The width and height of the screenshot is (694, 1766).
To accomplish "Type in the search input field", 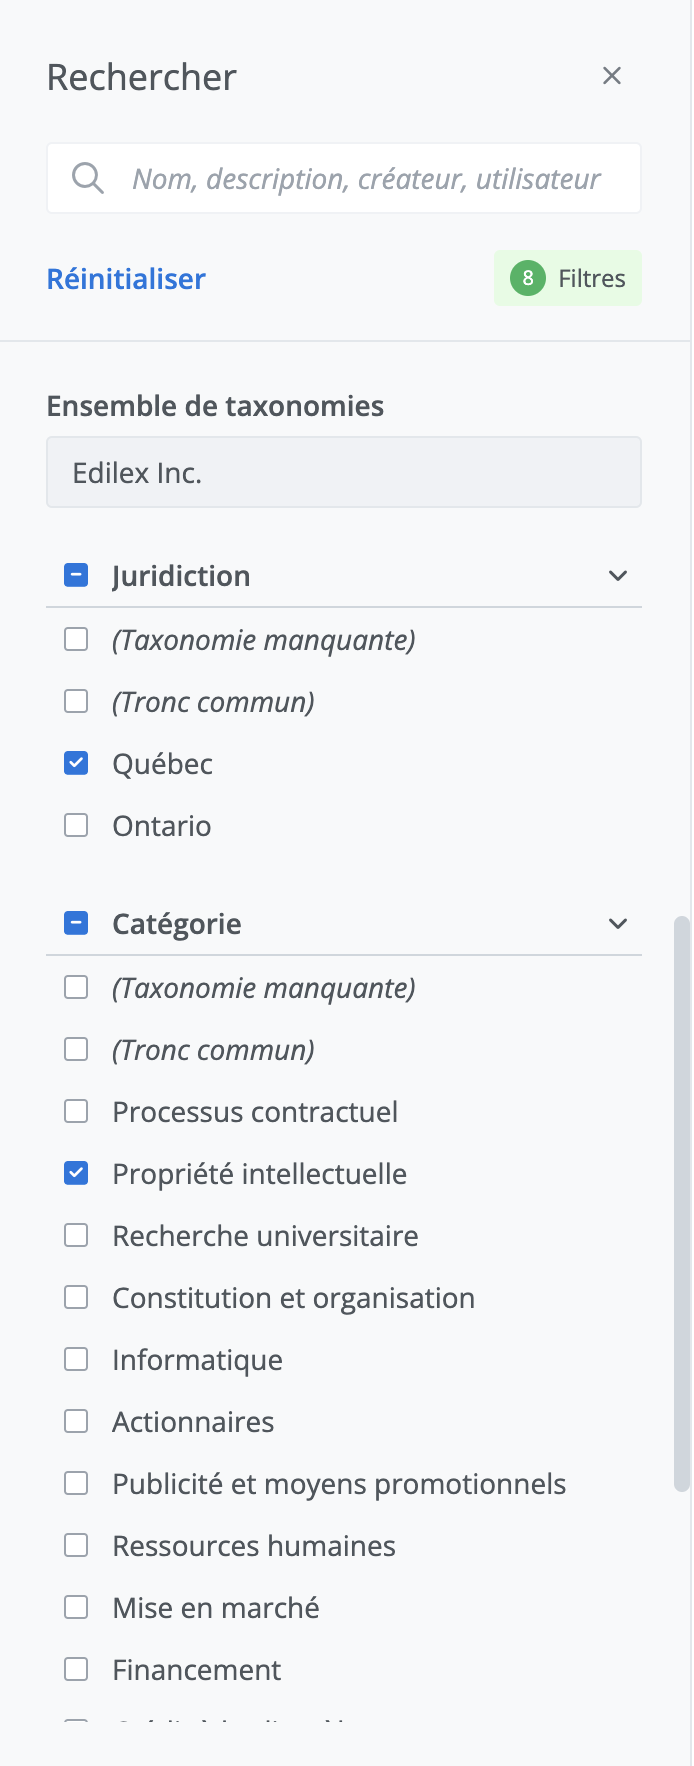I will tap(366, 179).
